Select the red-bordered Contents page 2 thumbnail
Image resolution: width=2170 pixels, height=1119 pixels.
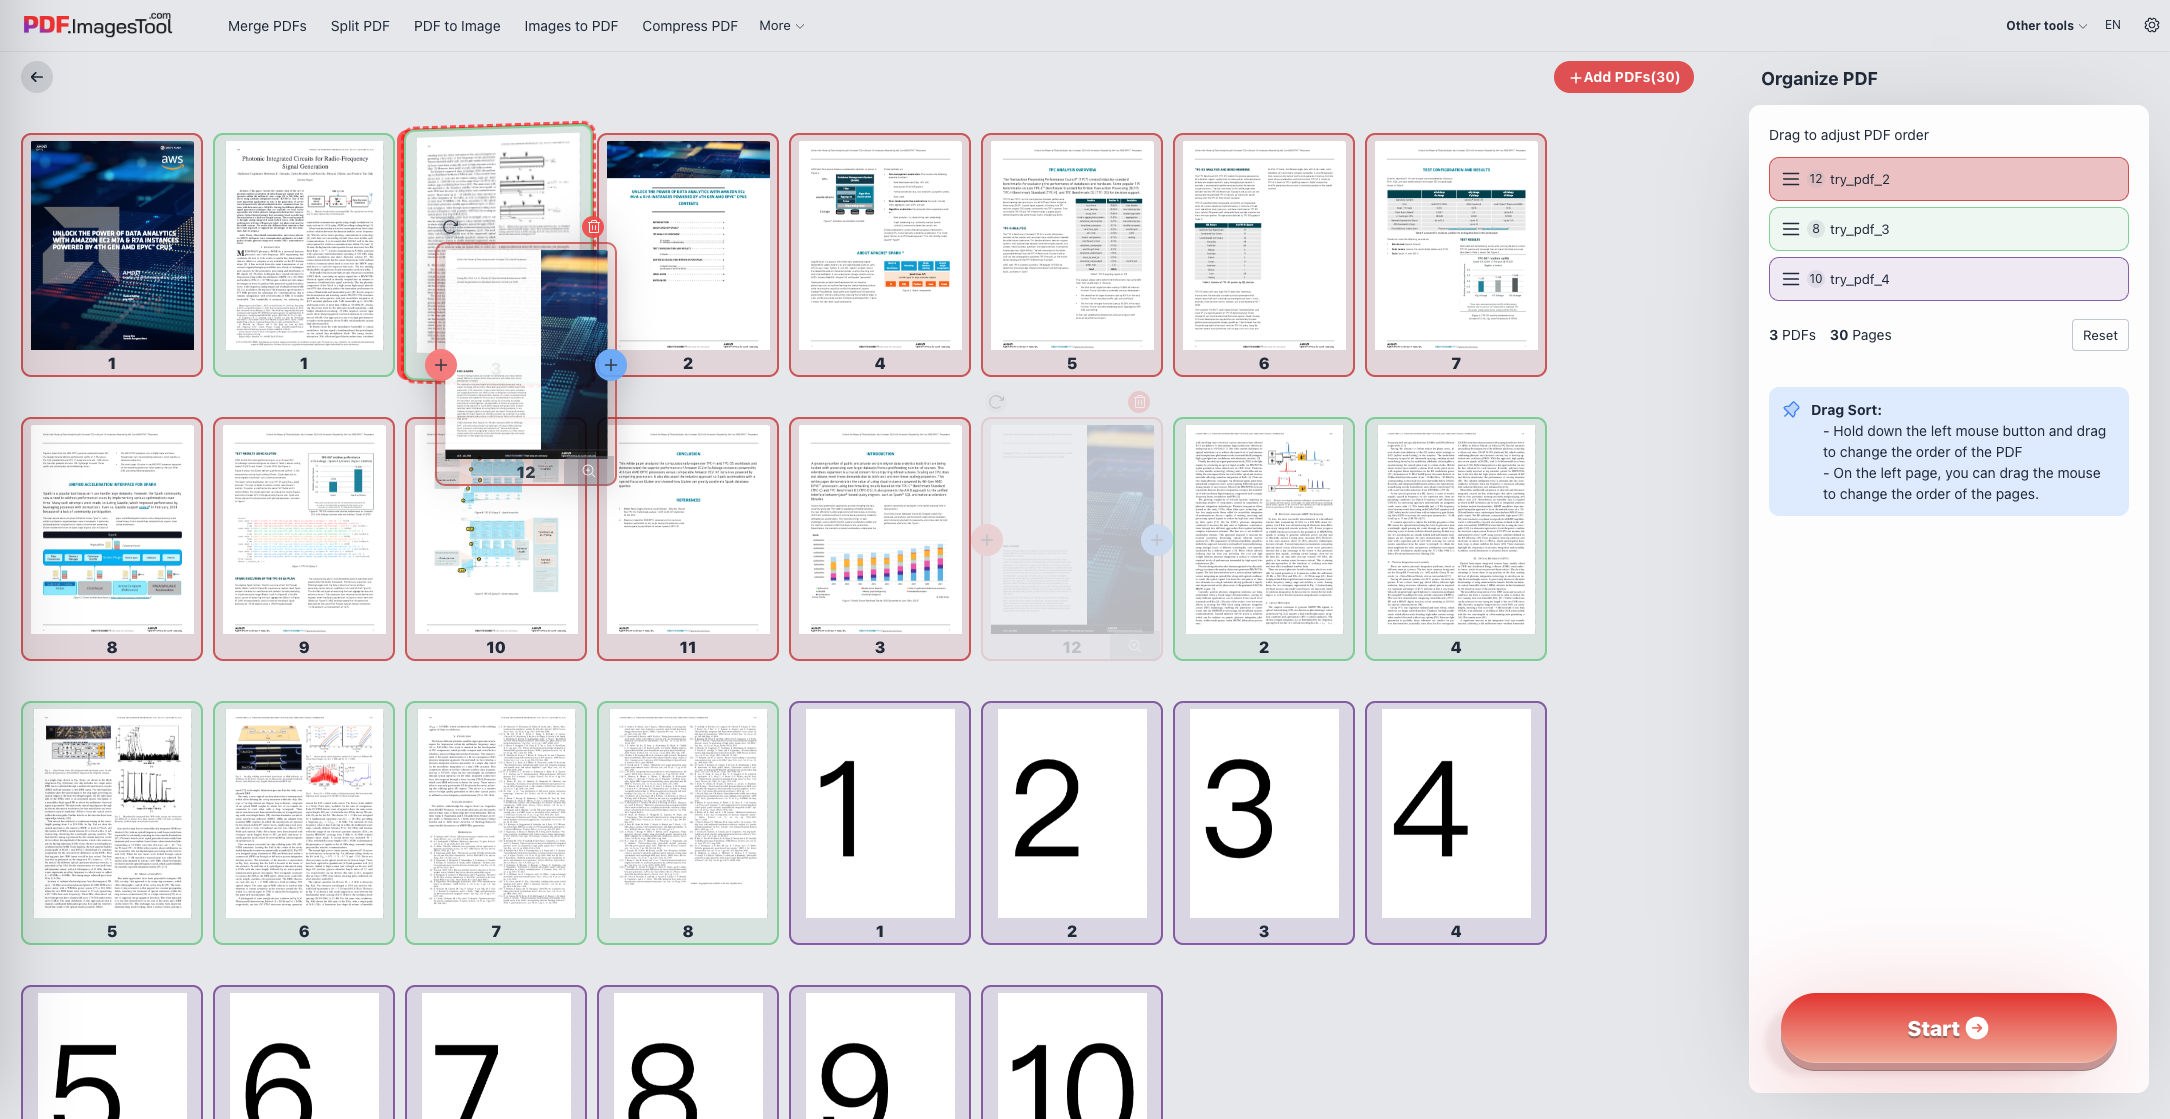[688, 255]
